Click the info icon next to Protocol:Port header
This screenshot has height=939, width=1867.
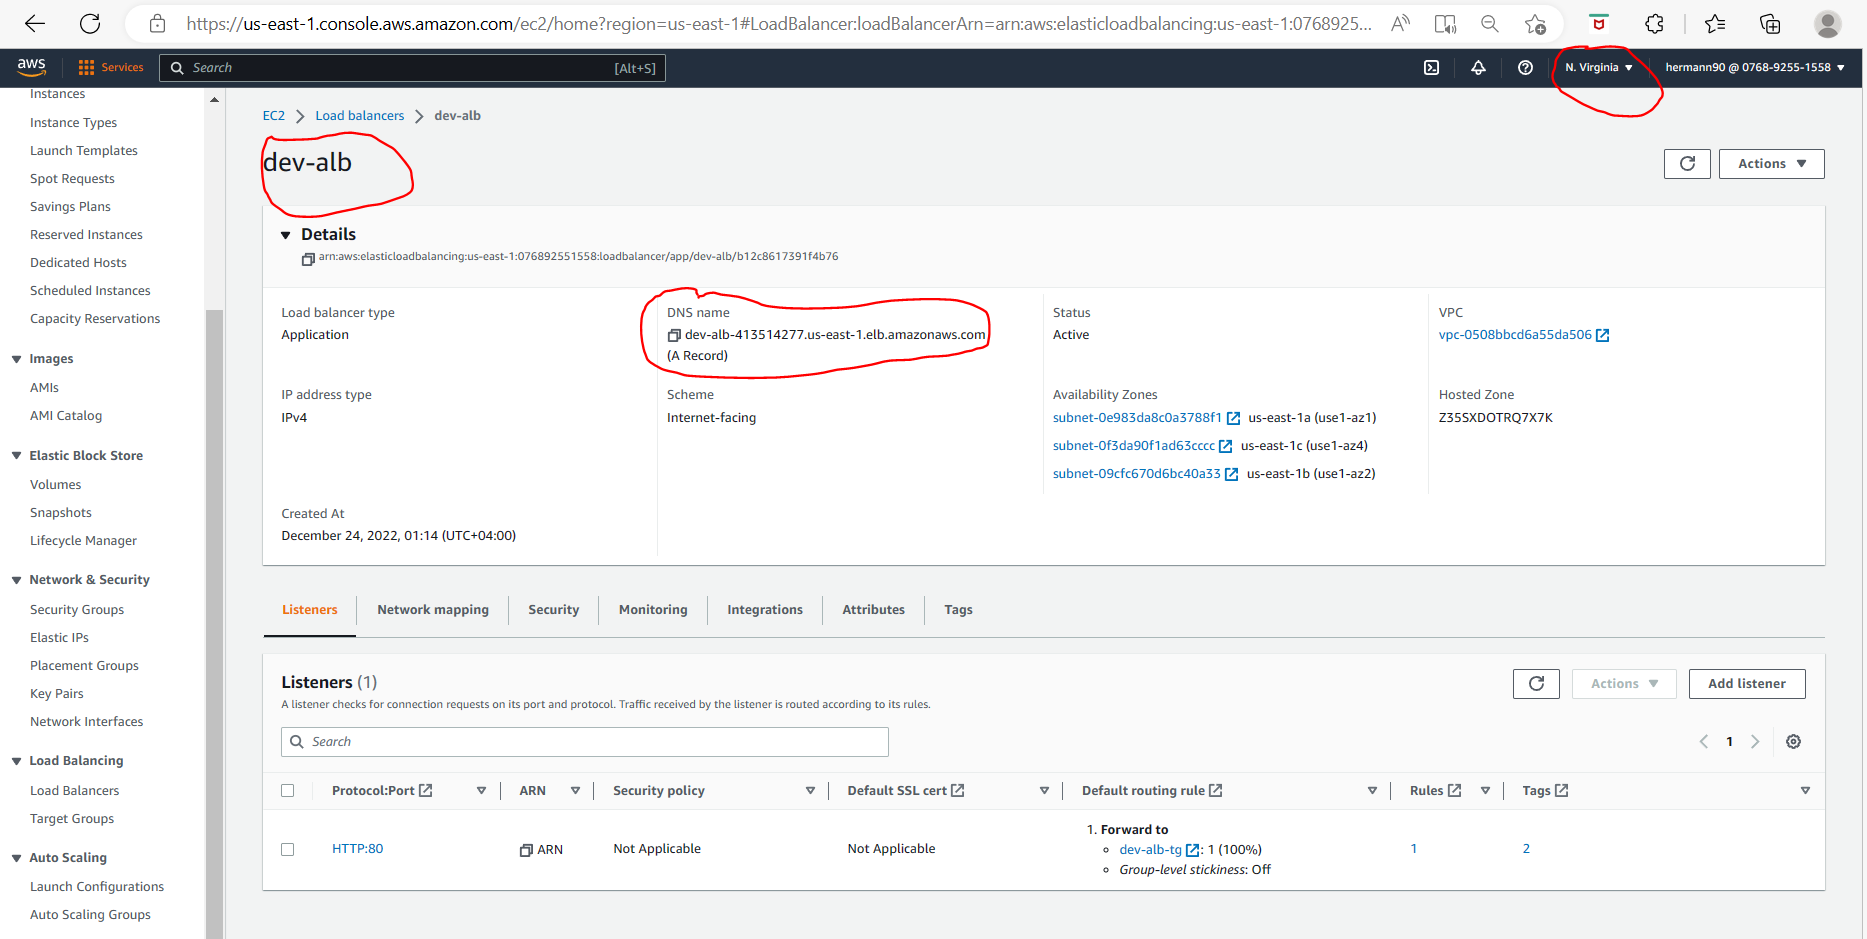tap(426, 790)
